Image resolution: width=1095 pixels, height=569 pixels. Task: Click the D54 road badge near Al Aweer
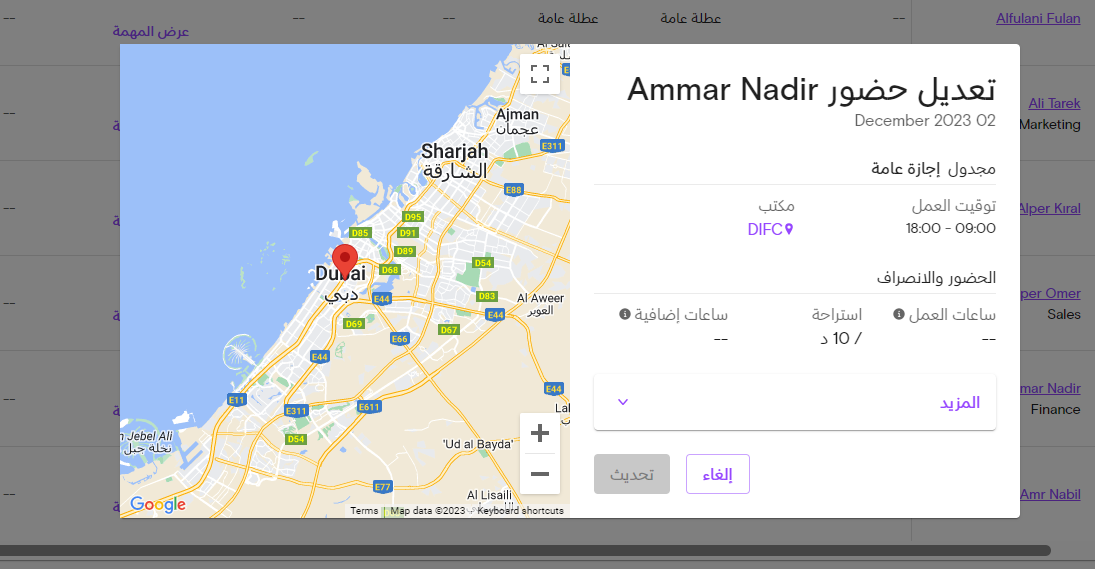click(483, 263)
